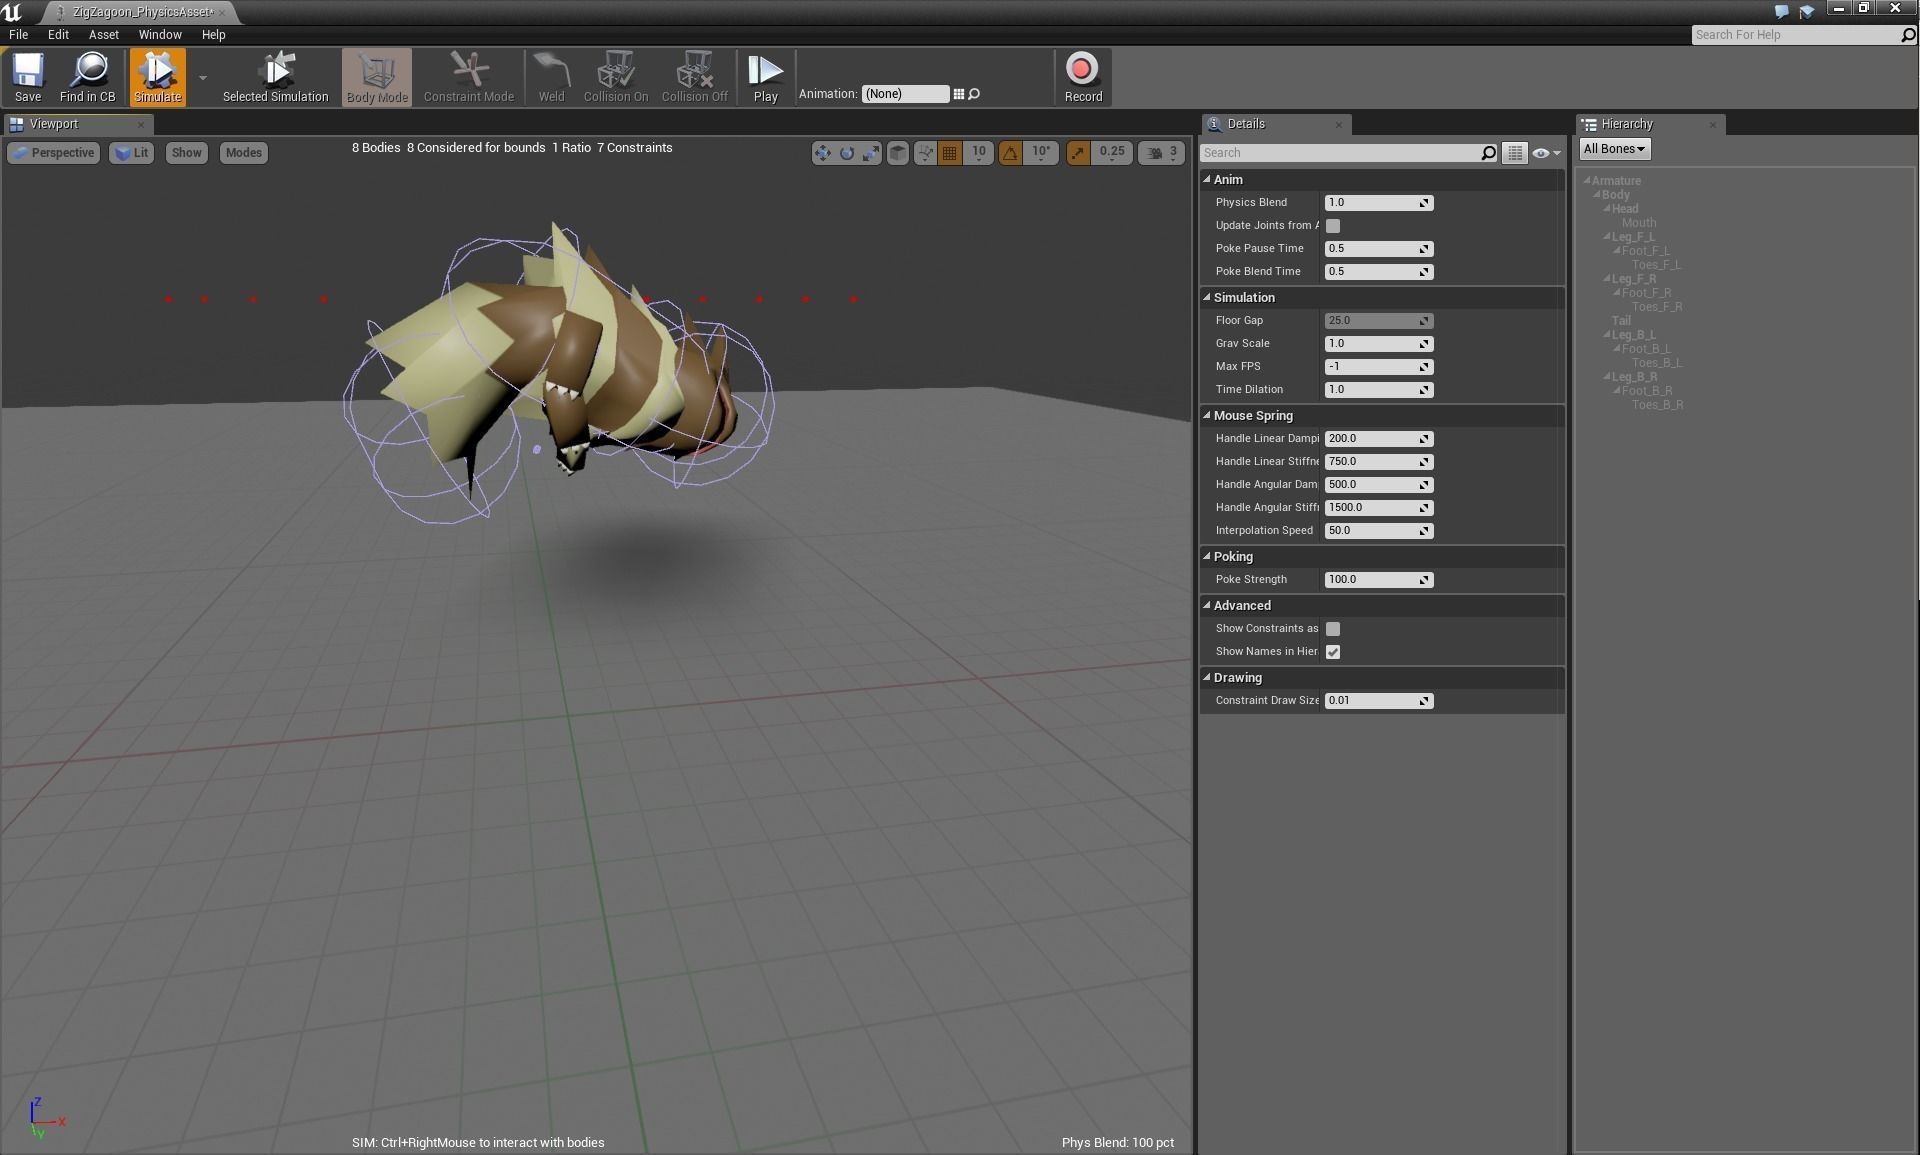This screenshot has width=1920, height=1155.
Task: Toggle Show Names in Hierarchy checkbox
Action: (x=1332, y=652)
